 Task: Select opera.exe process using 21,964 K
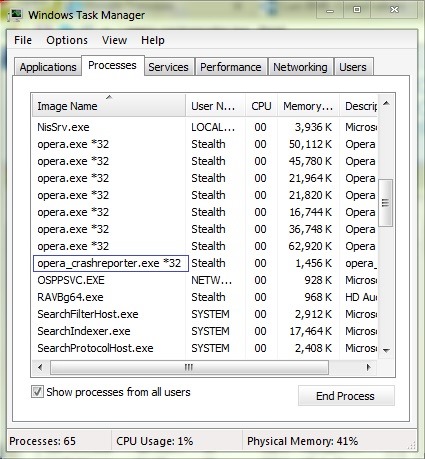(205, 178)
